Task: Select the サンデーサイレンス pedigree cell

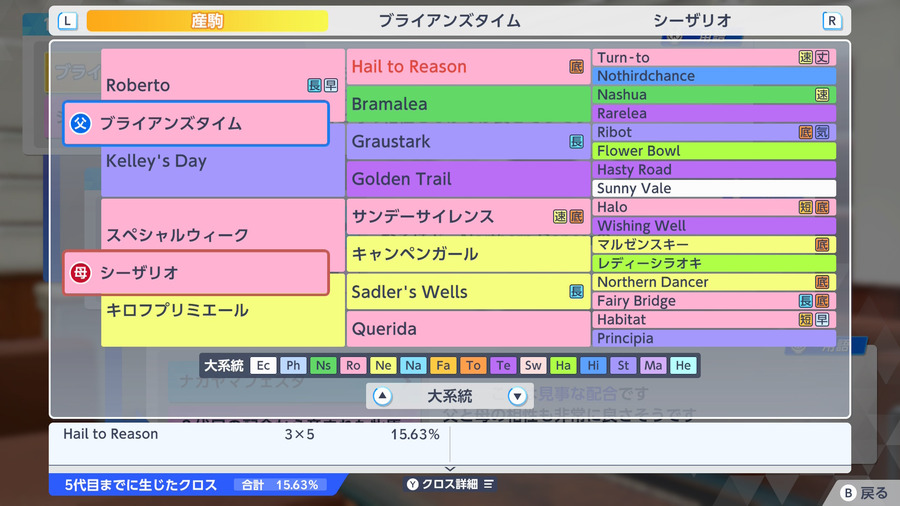Action: point(468,216)
